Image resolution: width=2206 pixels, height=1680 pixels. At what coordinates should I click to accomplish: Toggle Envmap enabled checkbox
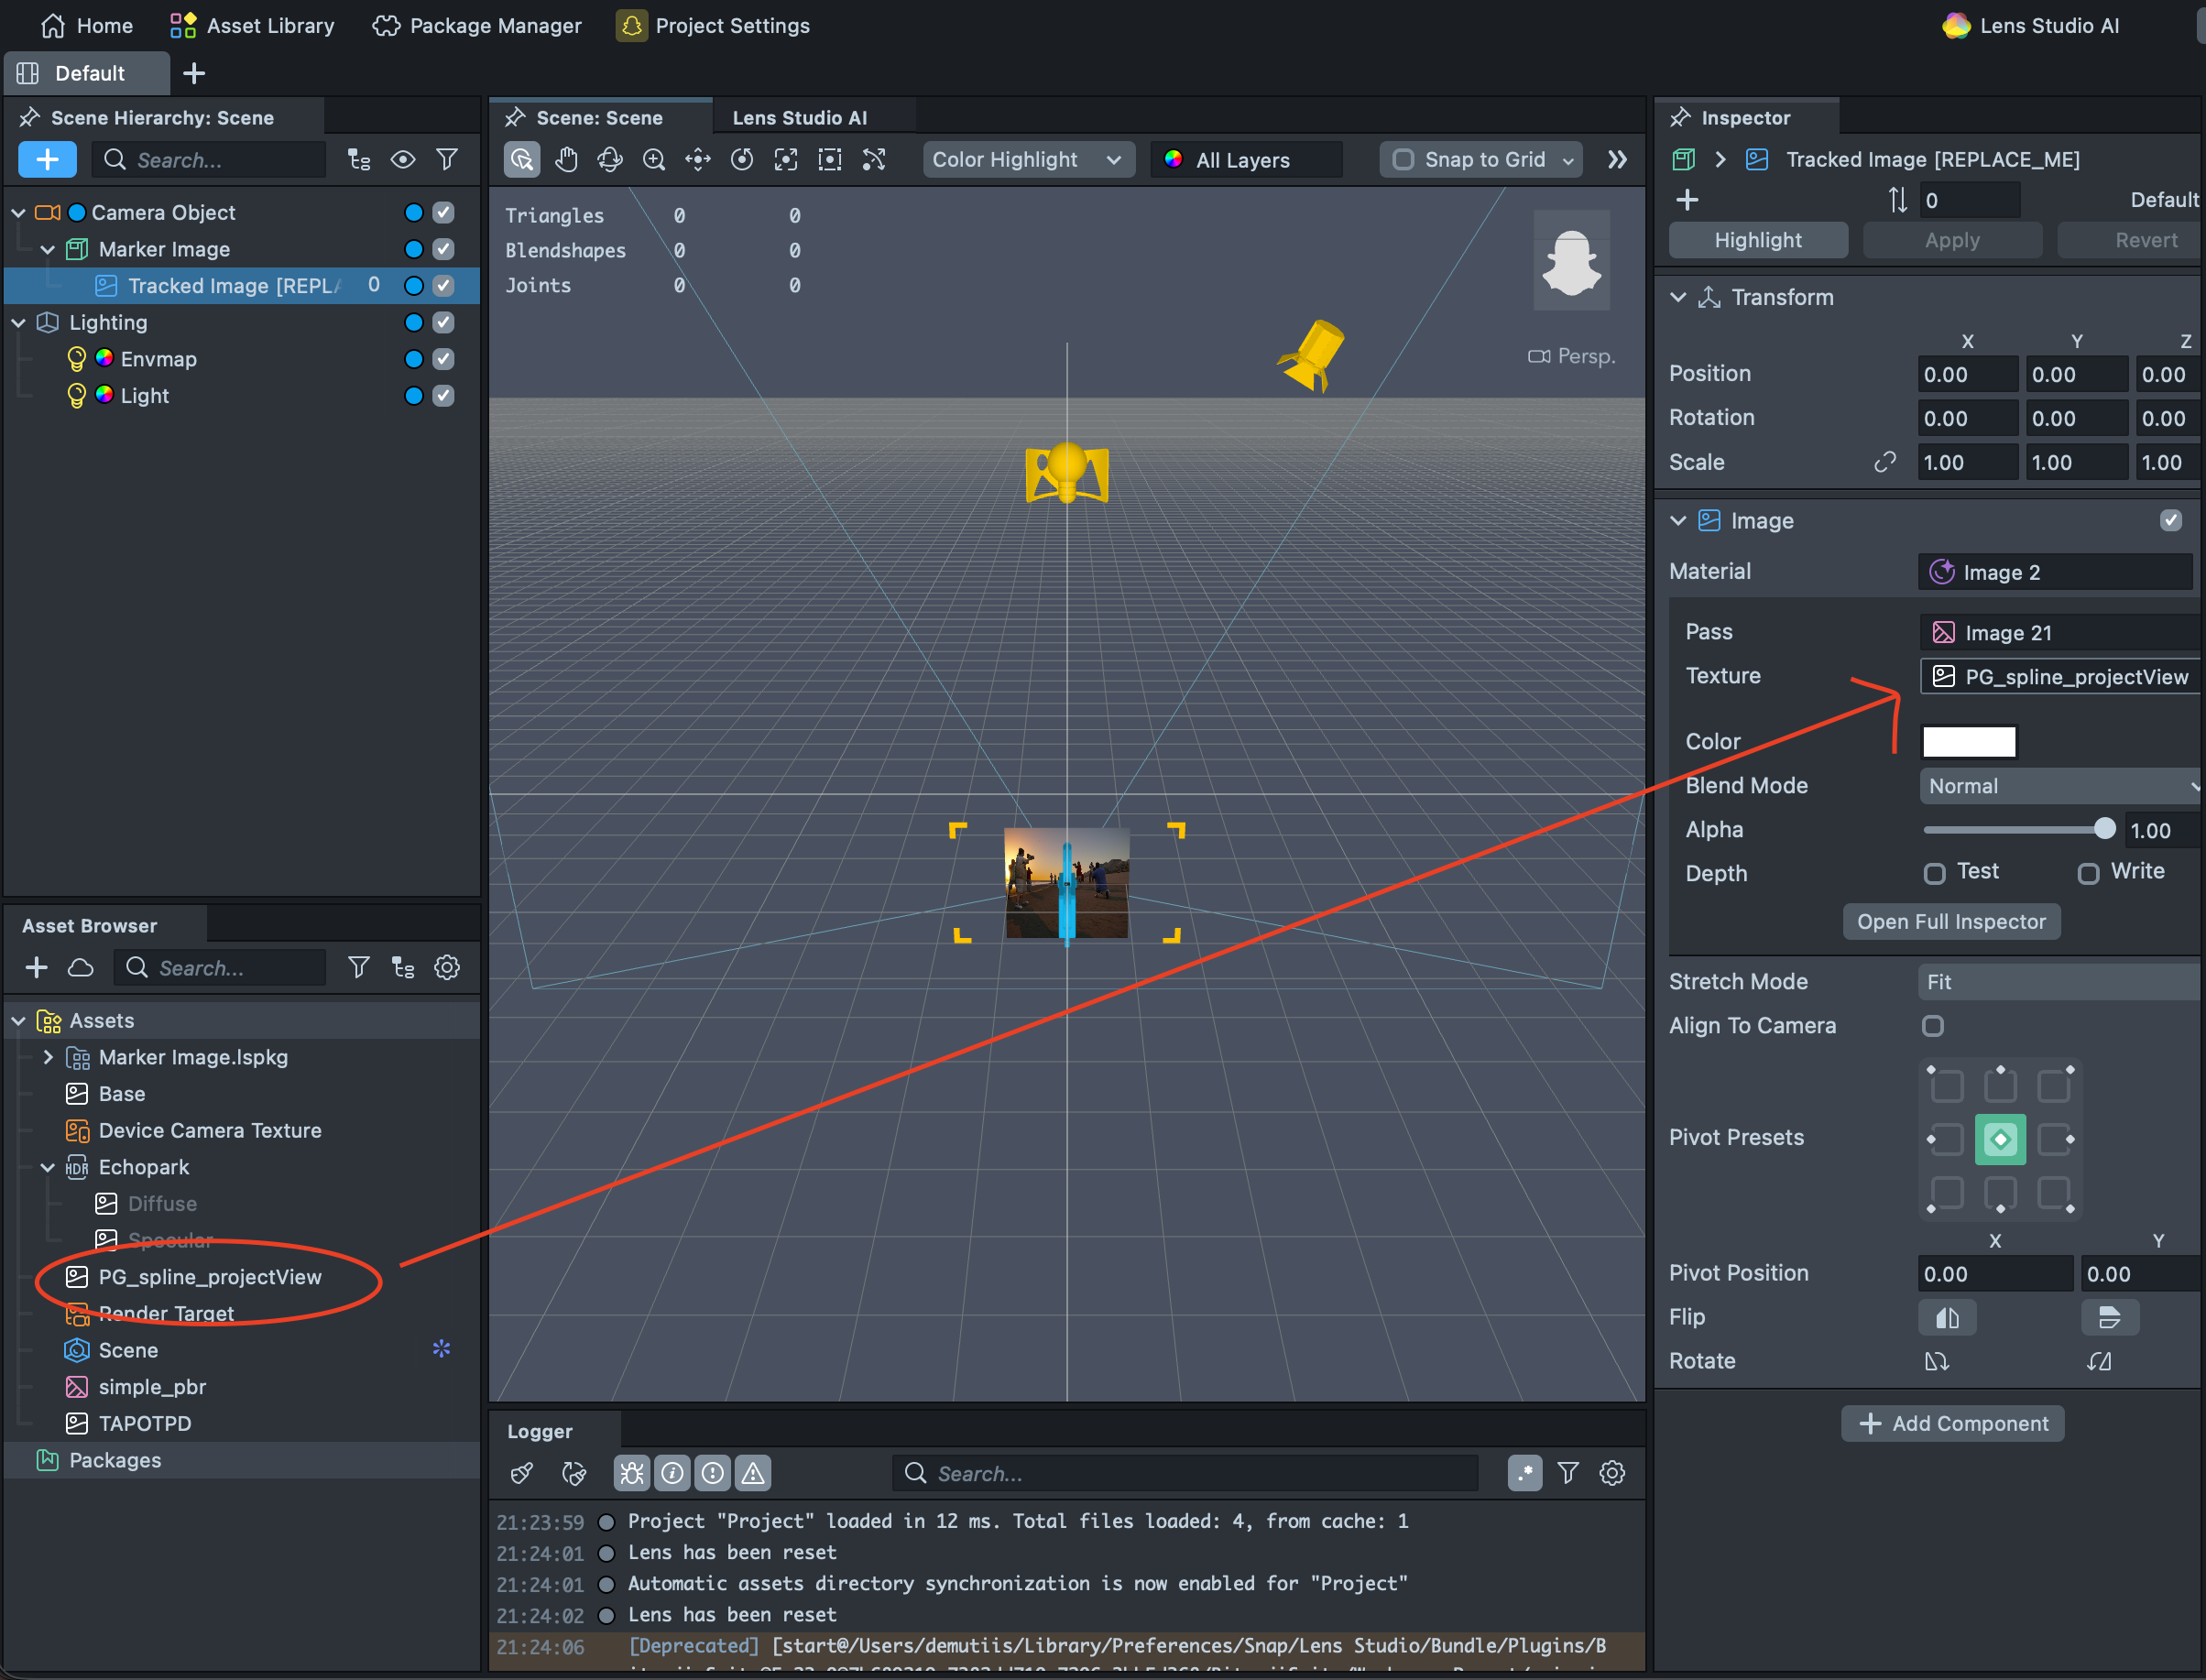click(x=443, y=359)
